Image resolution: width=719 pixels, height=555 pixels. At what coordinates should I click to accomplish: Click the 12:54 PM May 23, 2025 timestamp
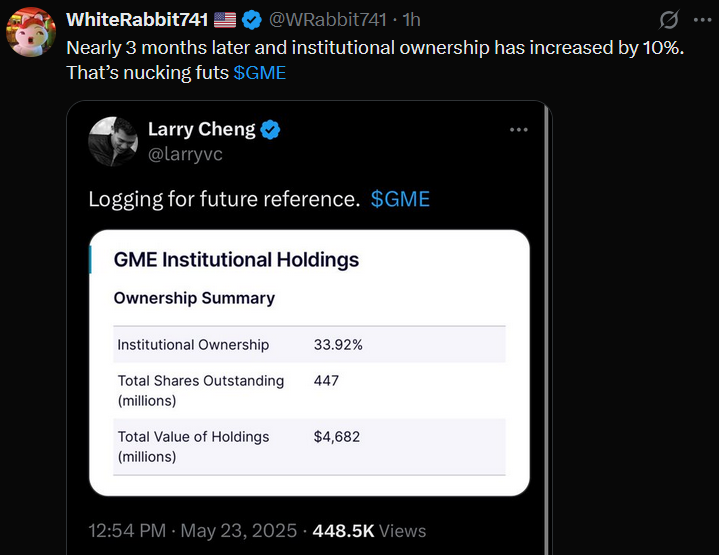pyautogui.click(x=192, y=531)
